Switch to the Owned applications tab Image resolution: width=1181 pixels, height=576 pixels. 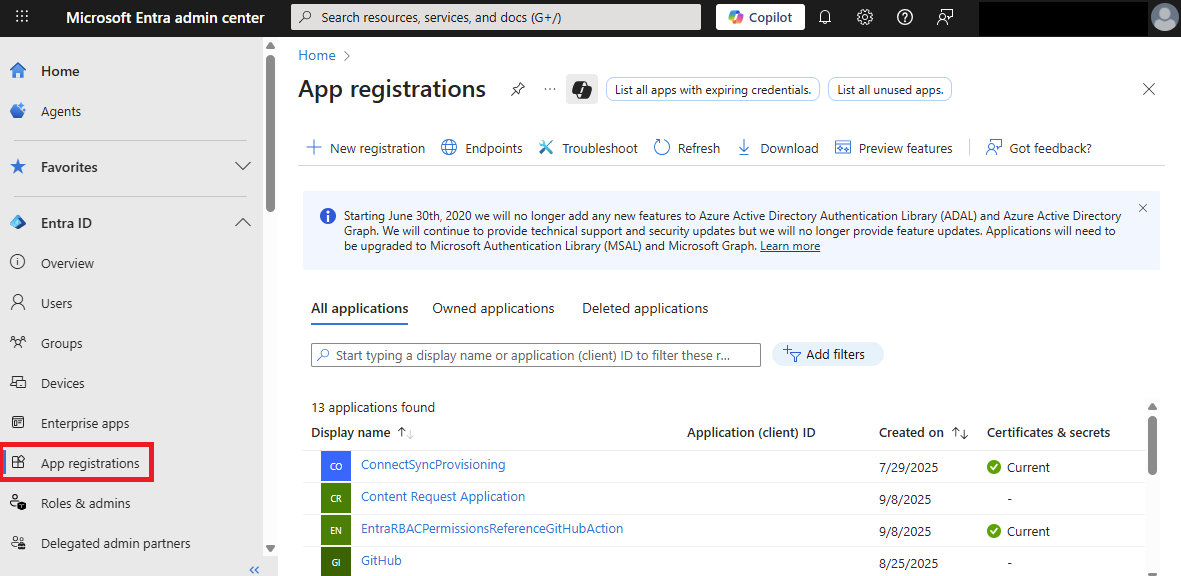pyautogui.click(x=493, y=308)
